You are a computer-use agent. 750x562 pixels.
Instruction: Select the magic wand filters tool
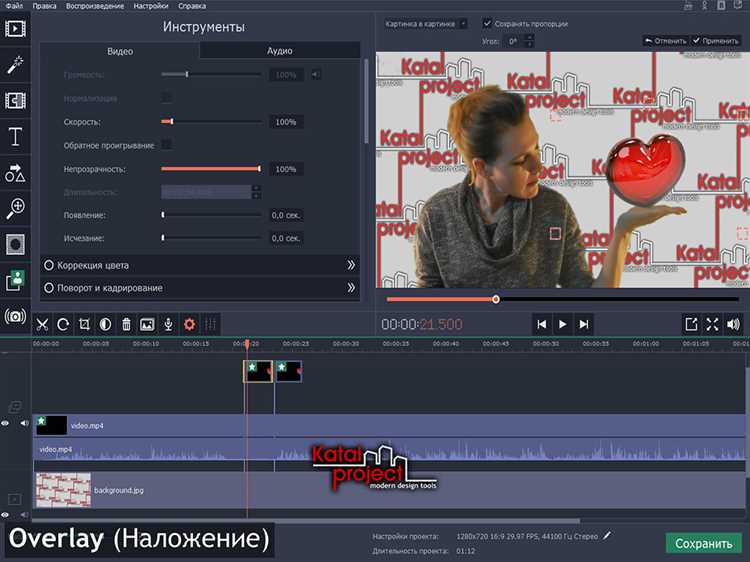coord(15,64)
